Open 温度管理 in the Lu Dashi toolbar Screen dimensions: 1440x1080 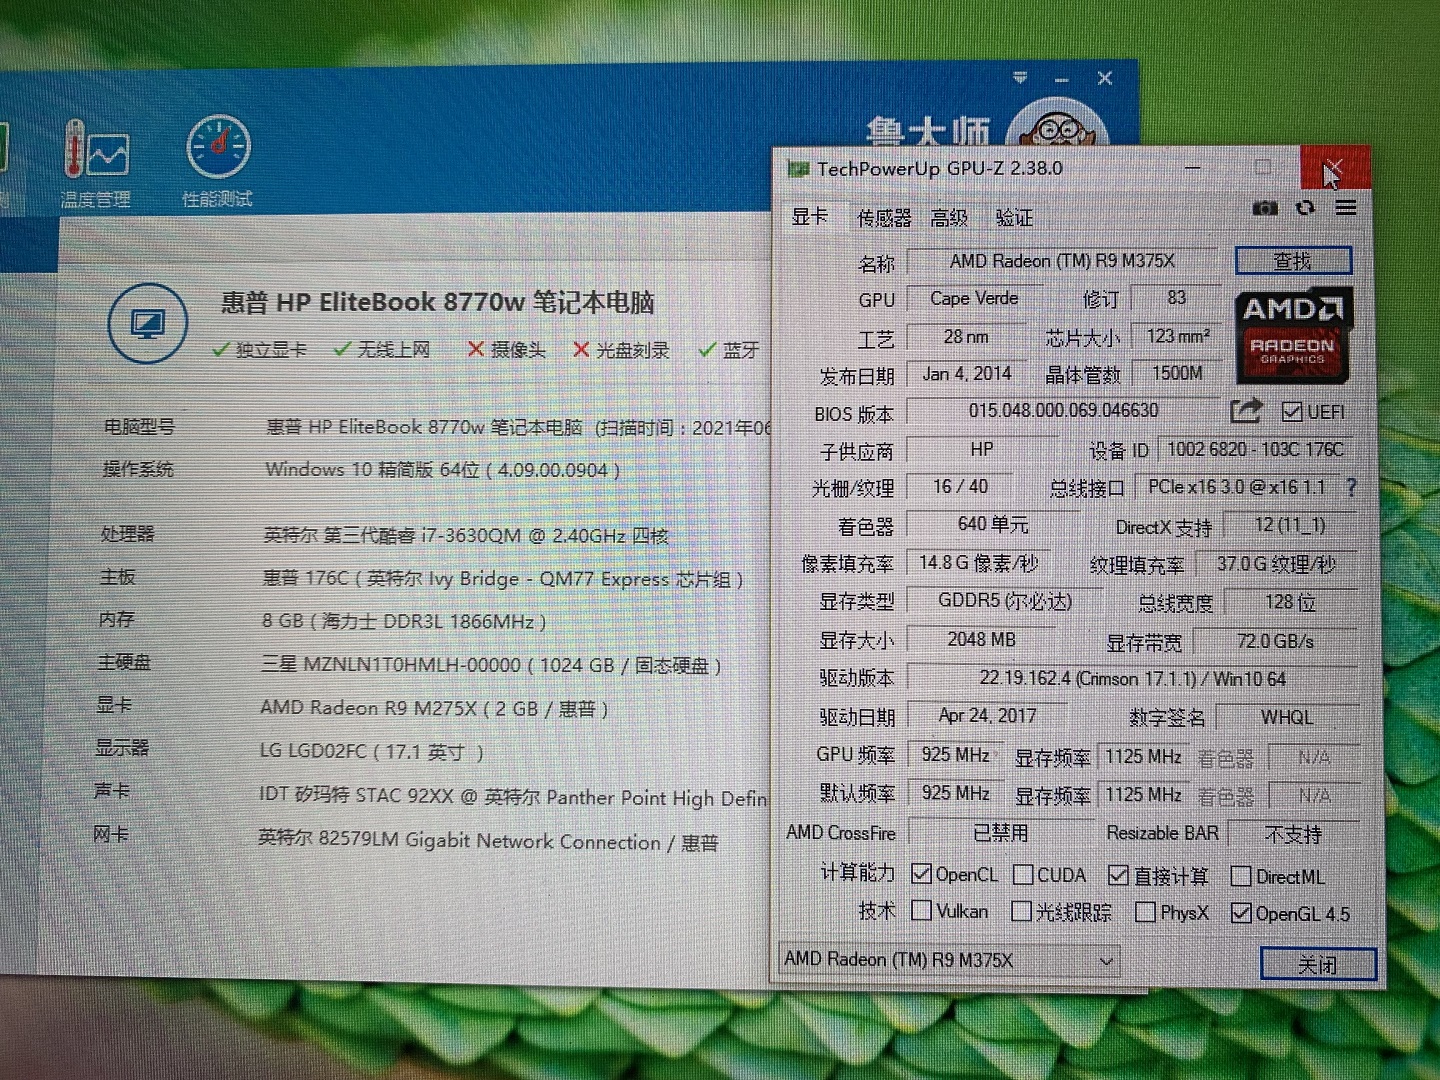coord(97,165)
